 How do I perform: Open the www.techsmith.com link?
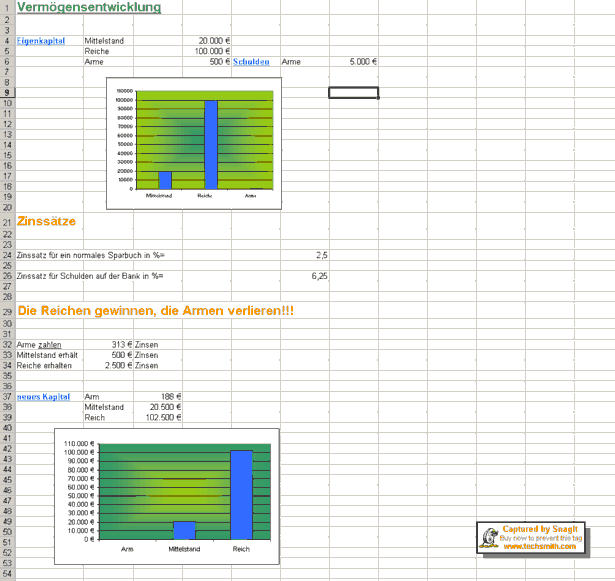[x=540, y=546]
